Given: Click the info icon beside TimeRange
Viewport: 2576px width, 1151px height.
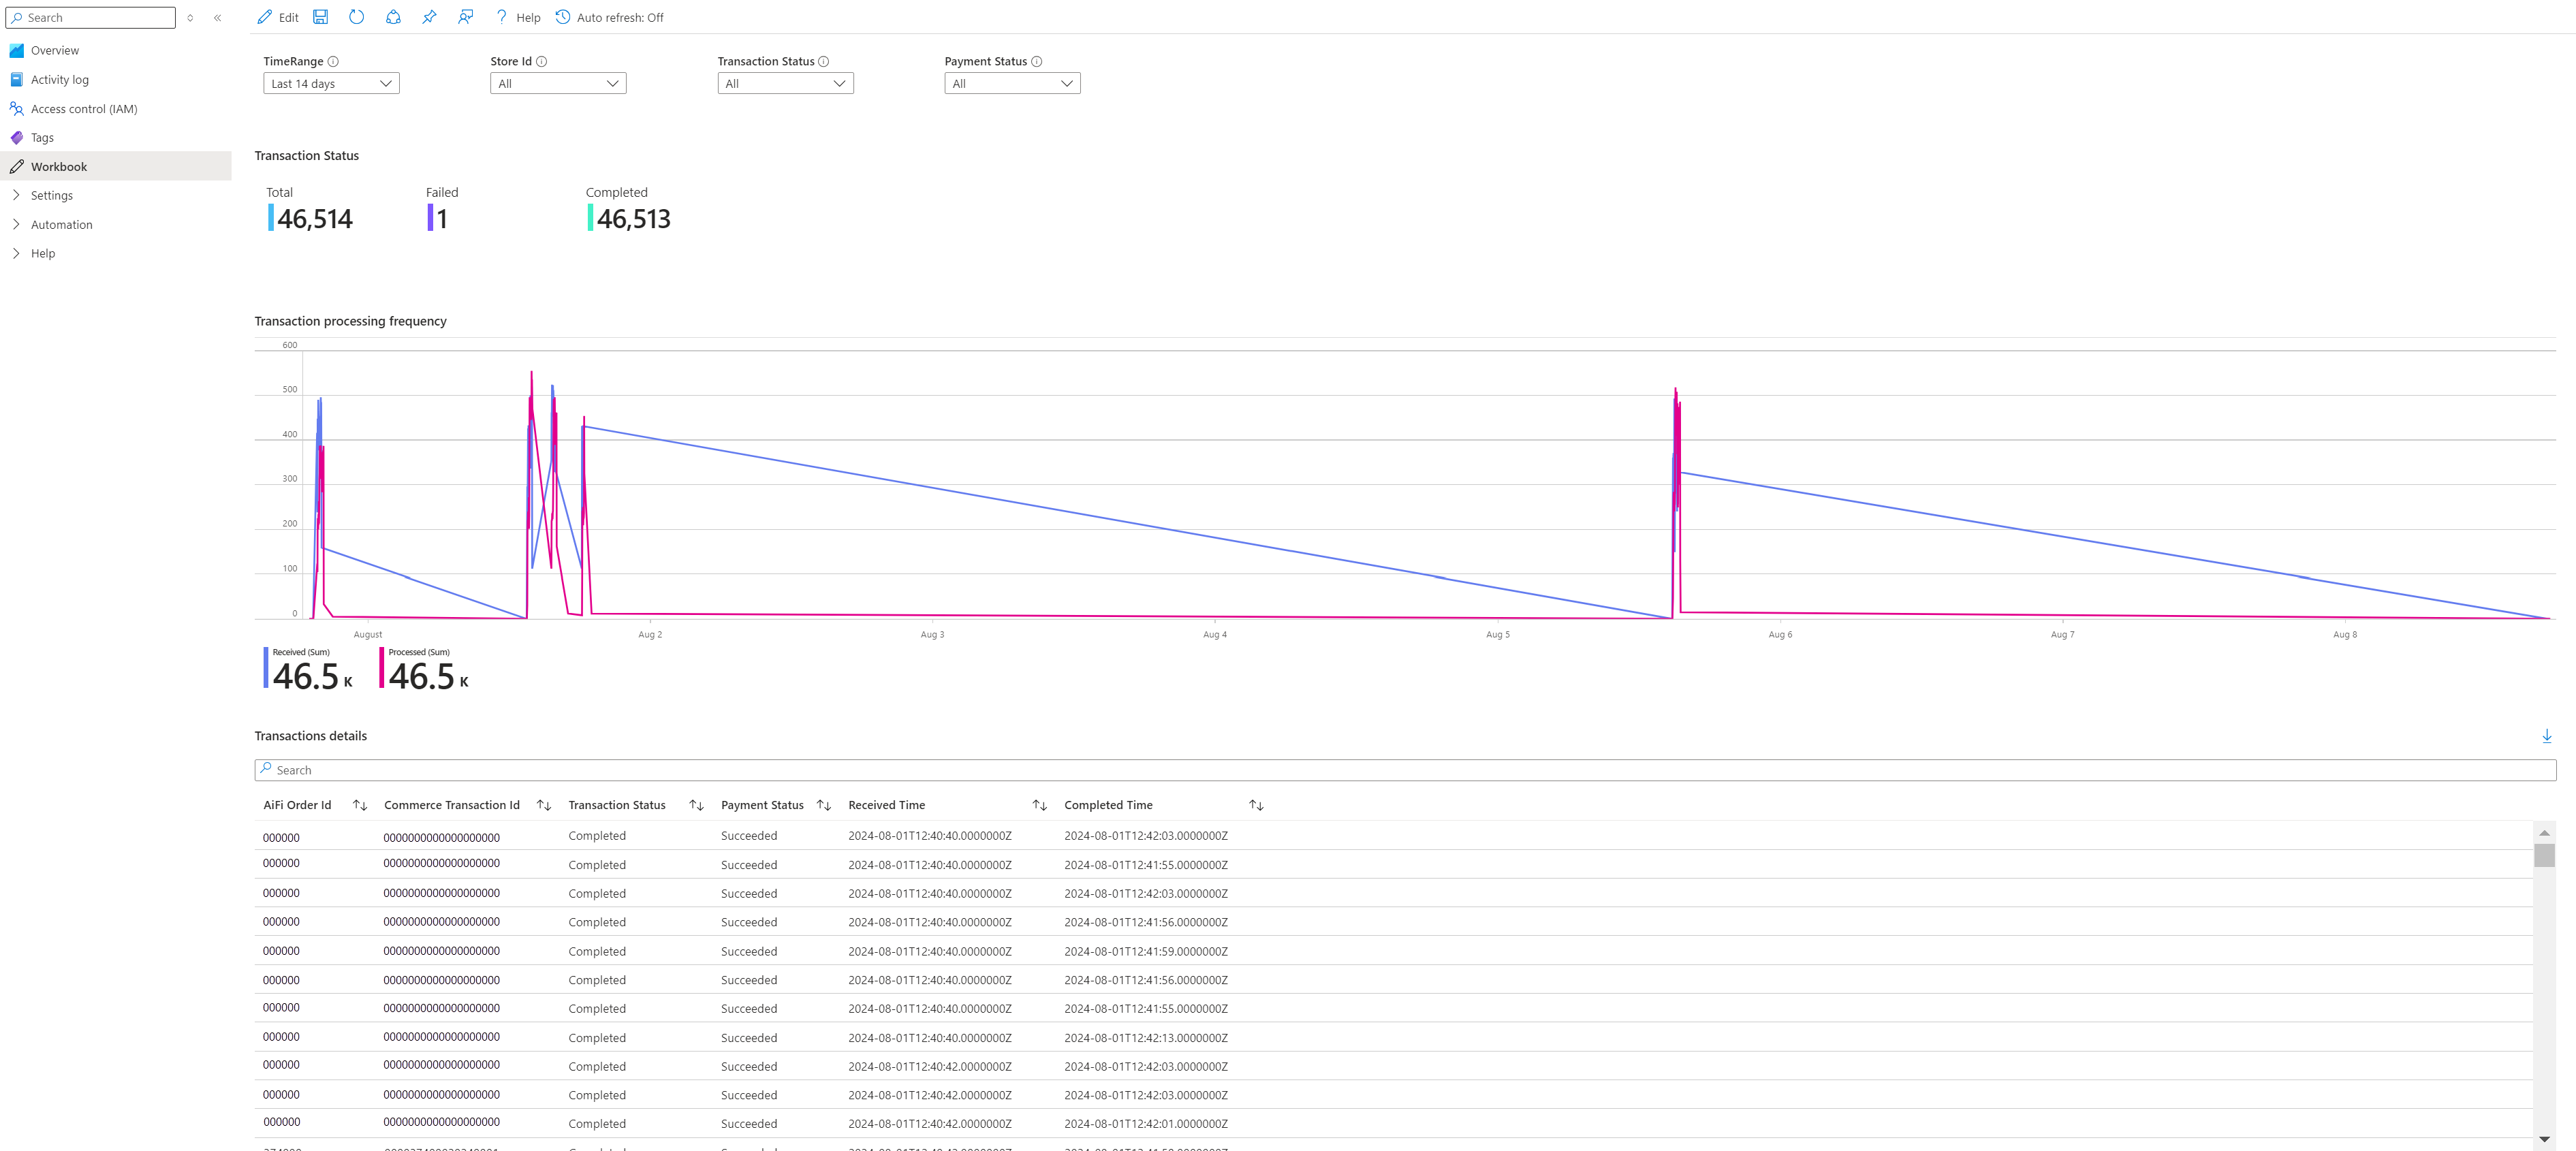Looking at the screenshot, I should click(333, 61).
